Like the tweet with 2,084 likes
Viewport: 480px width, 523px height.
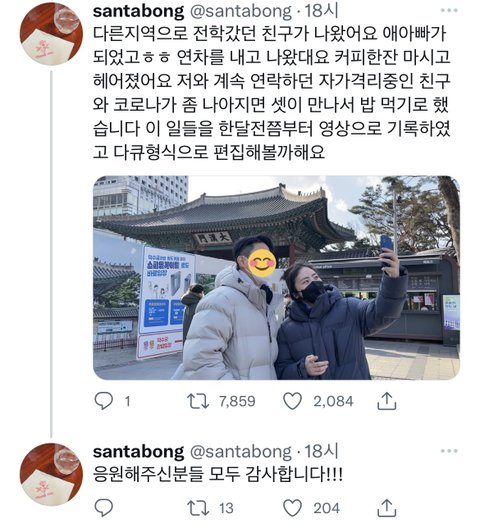tap(293, 401)
